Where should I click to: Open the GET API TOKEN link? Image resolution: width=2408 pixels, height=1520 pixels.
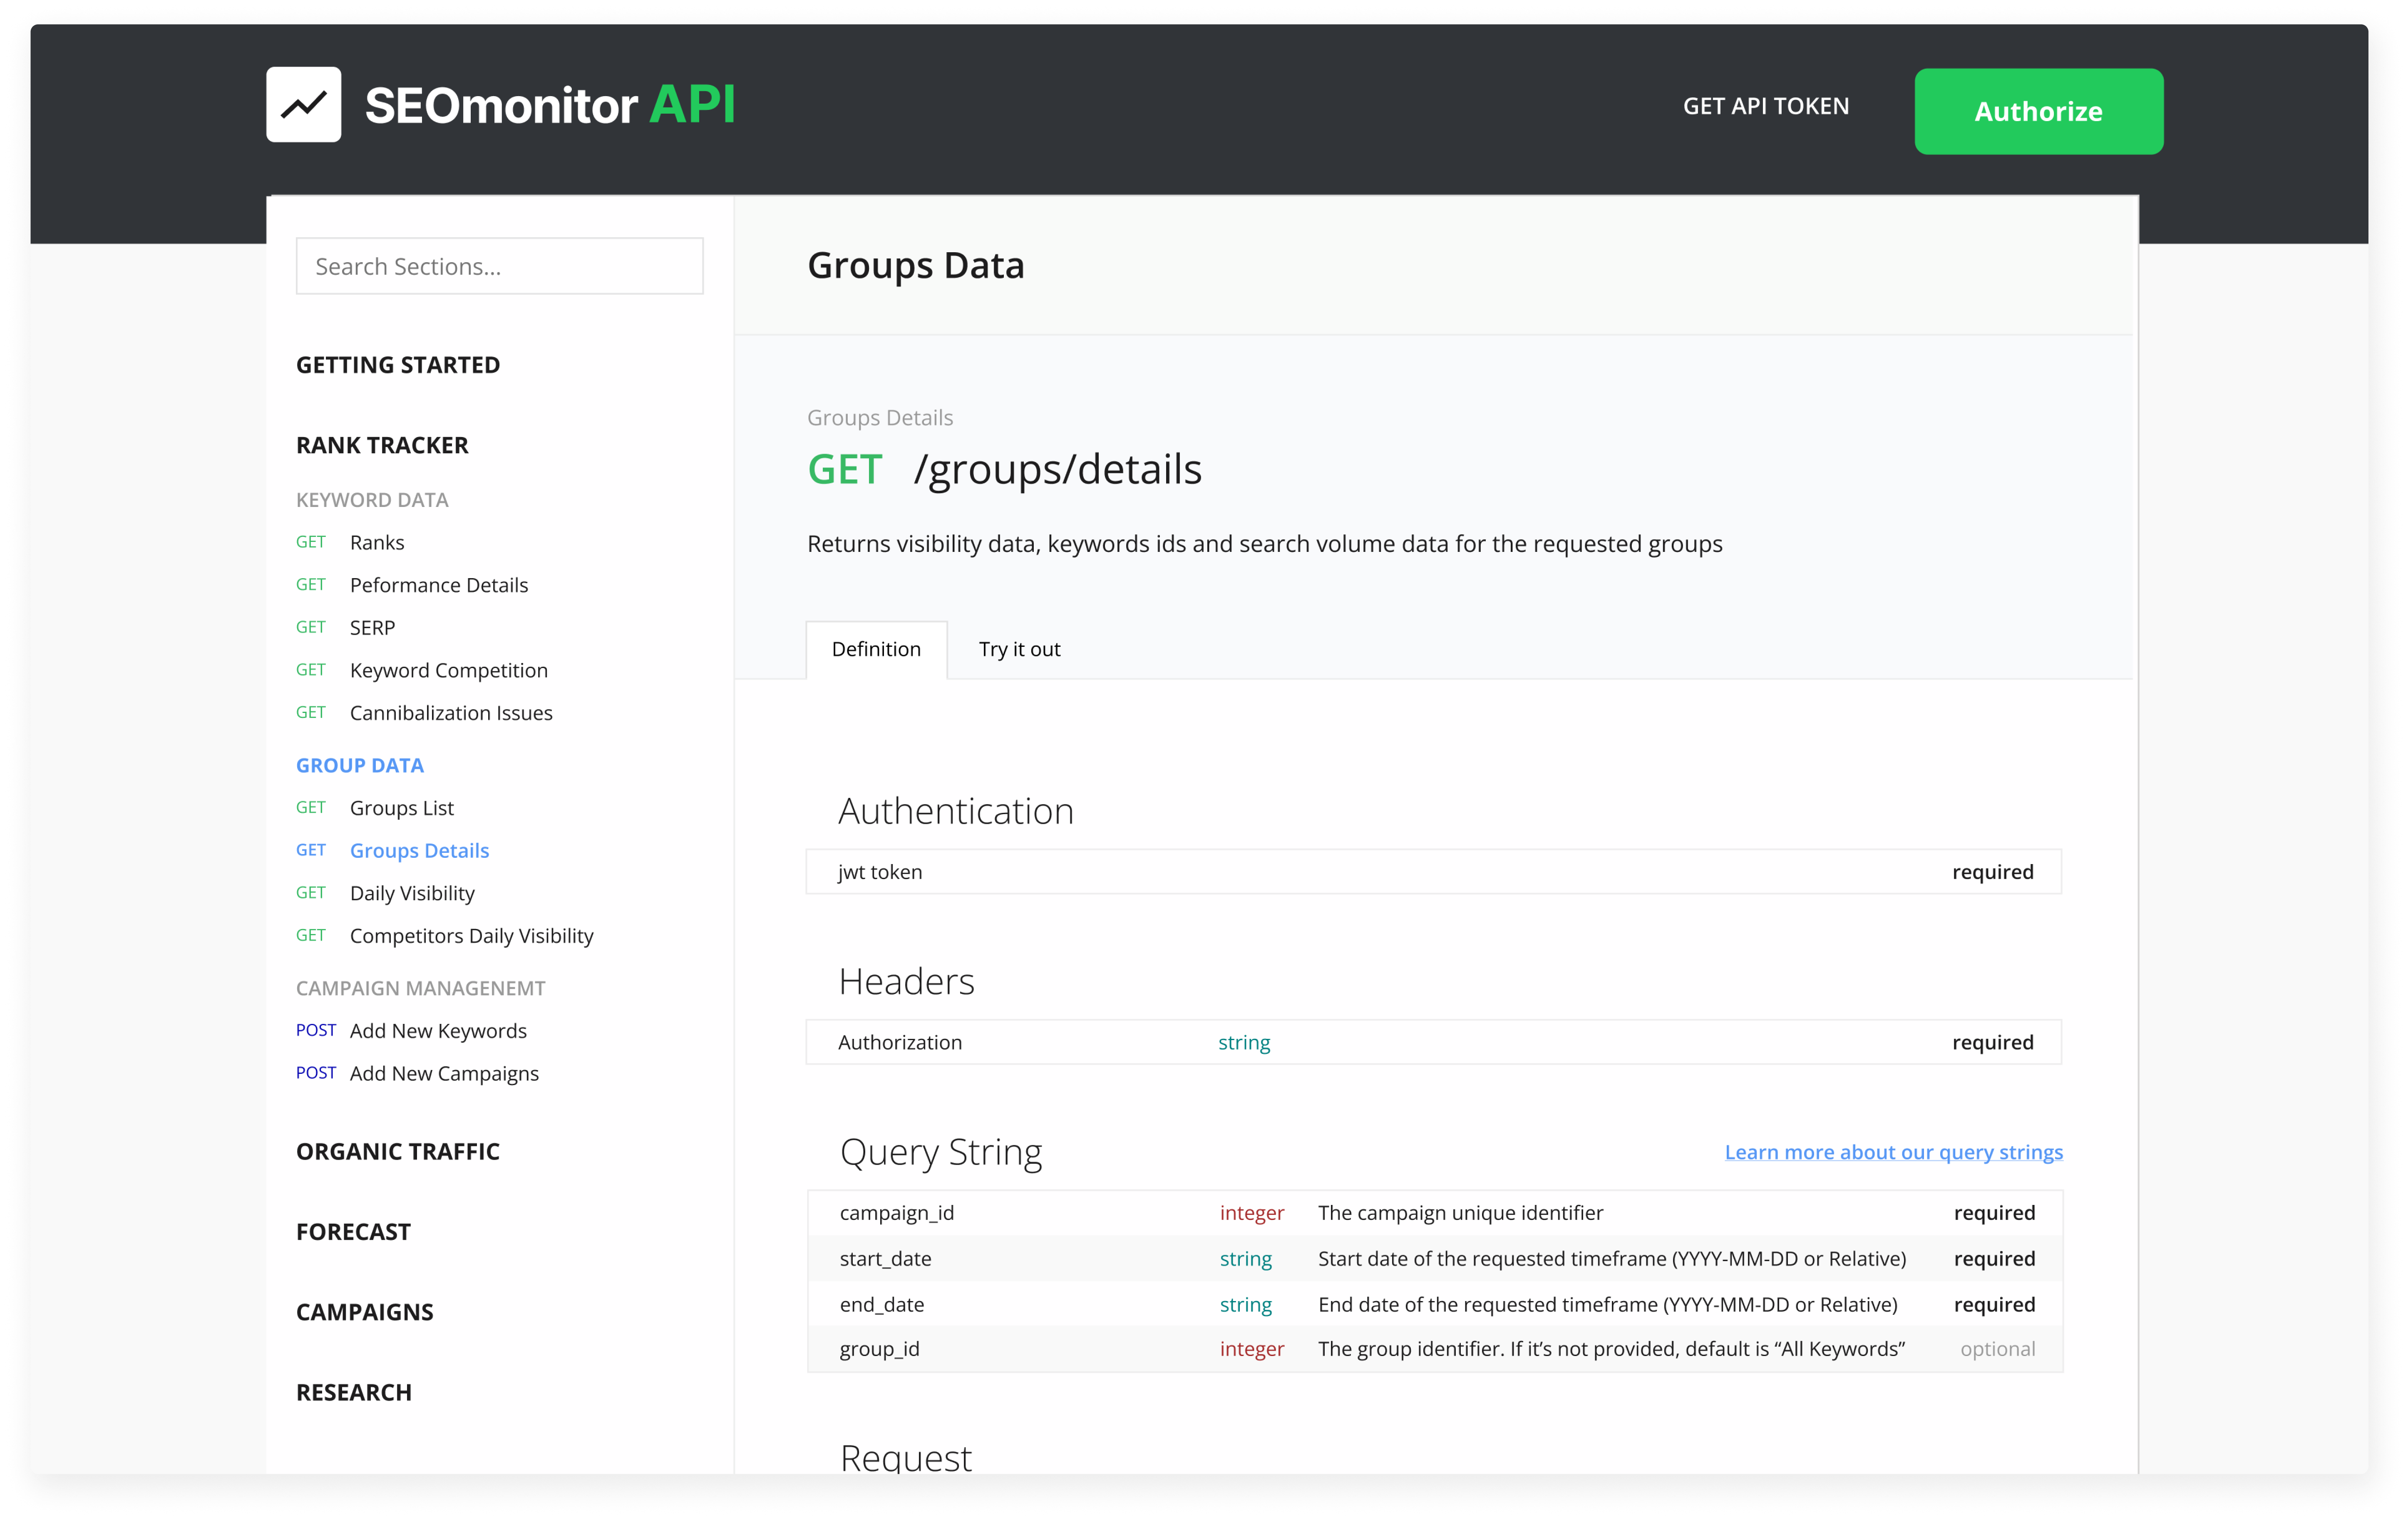tap(1765, 106)
